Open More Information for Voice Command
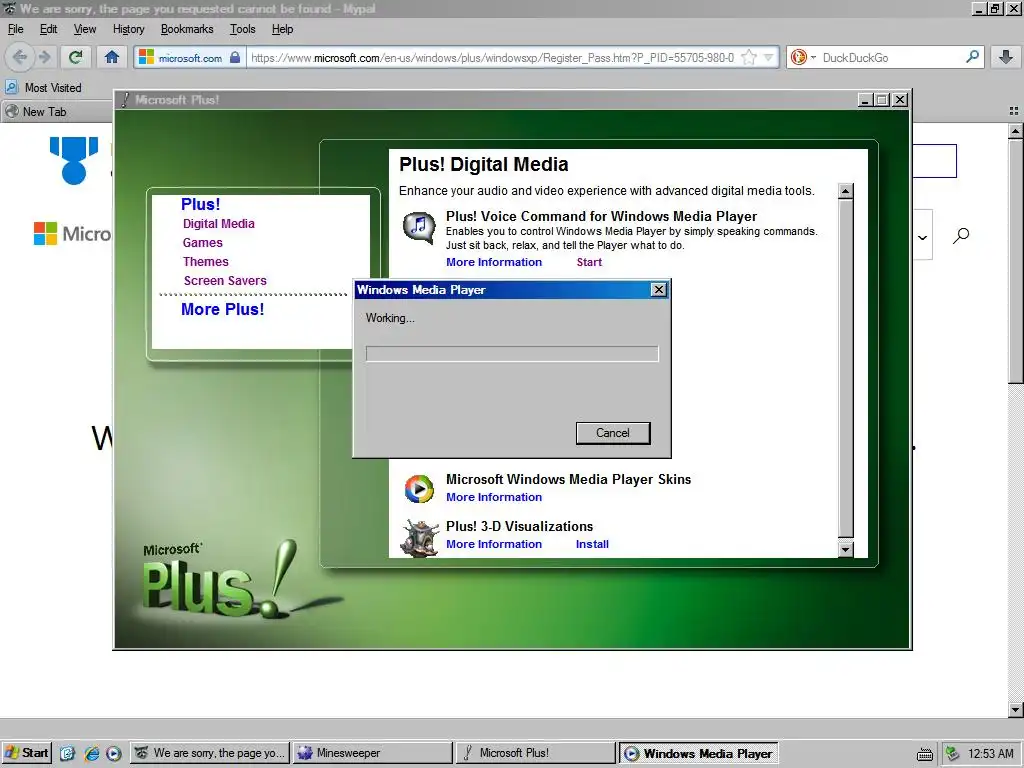Image resolution: width=1024 pixels, height=768 pixels. point(494,262)
